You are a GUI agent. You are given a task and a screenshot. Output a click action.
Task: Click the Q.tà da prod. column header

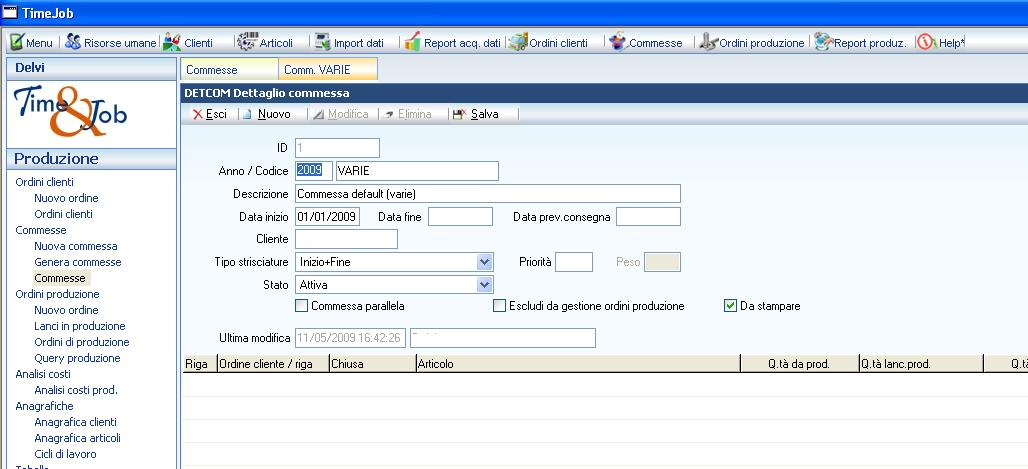point(799,363)
